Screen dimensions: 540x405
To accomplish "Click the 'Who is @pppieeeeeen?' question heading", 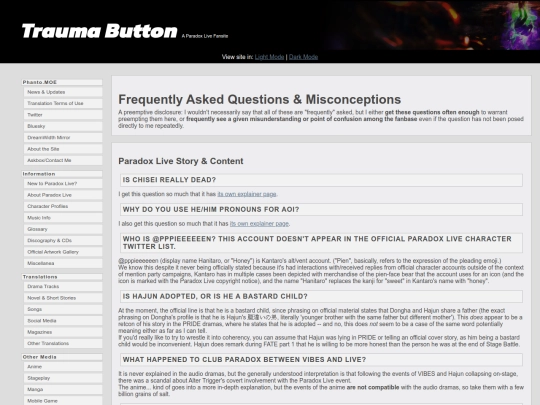I will (x=321, y=243).
